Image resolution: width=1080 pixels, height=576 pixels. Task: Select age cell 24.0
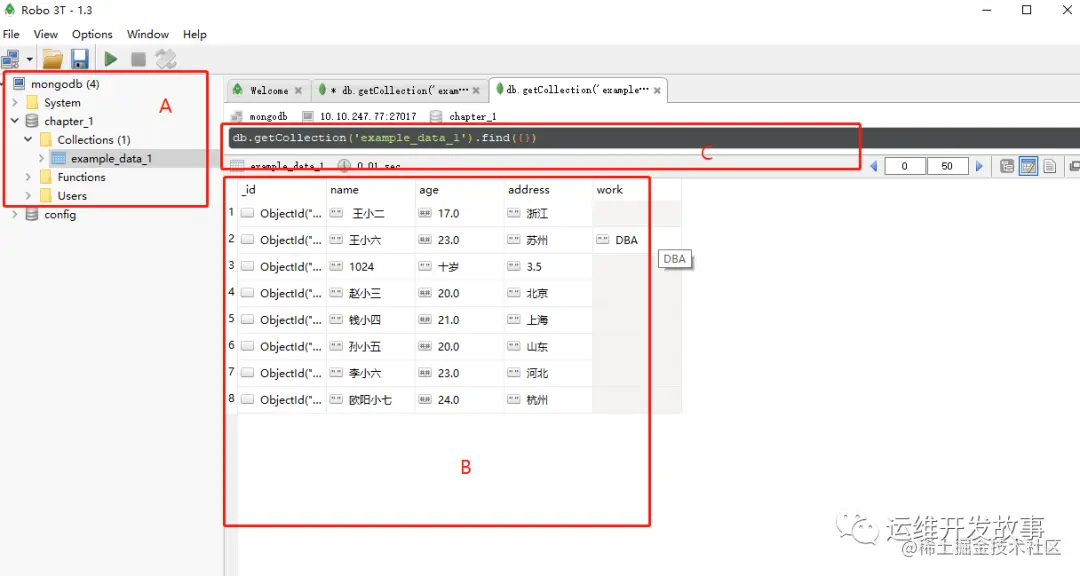click(x=459, y=400)
